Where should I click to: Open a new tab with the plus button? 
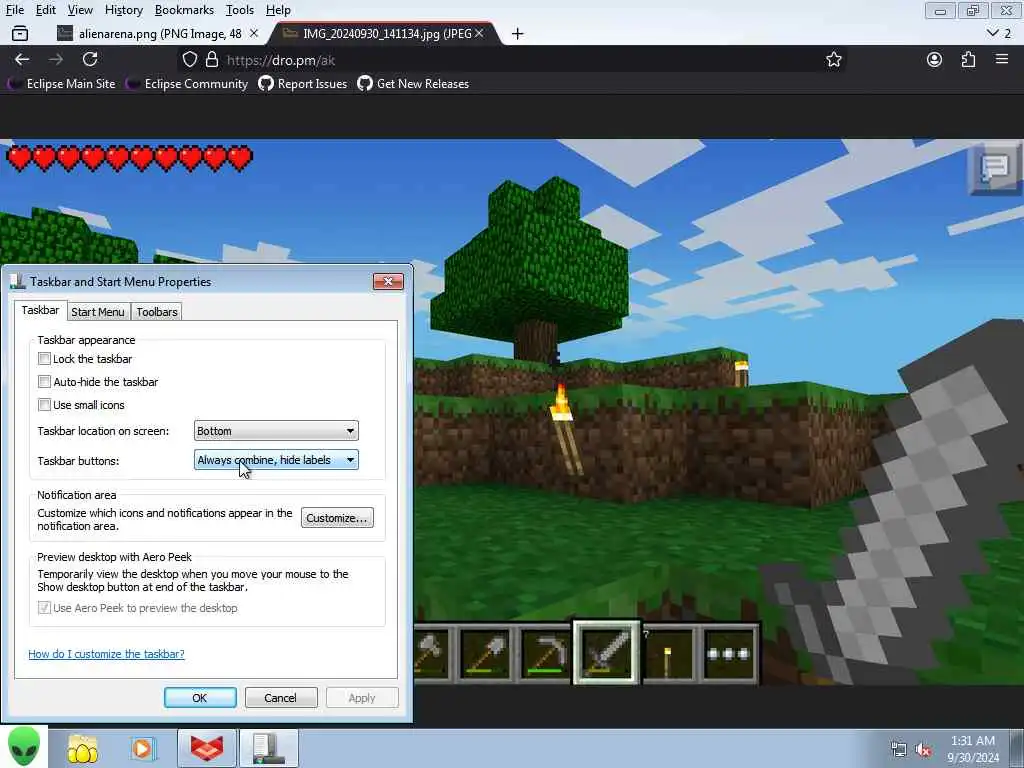[x=517, y=33]
